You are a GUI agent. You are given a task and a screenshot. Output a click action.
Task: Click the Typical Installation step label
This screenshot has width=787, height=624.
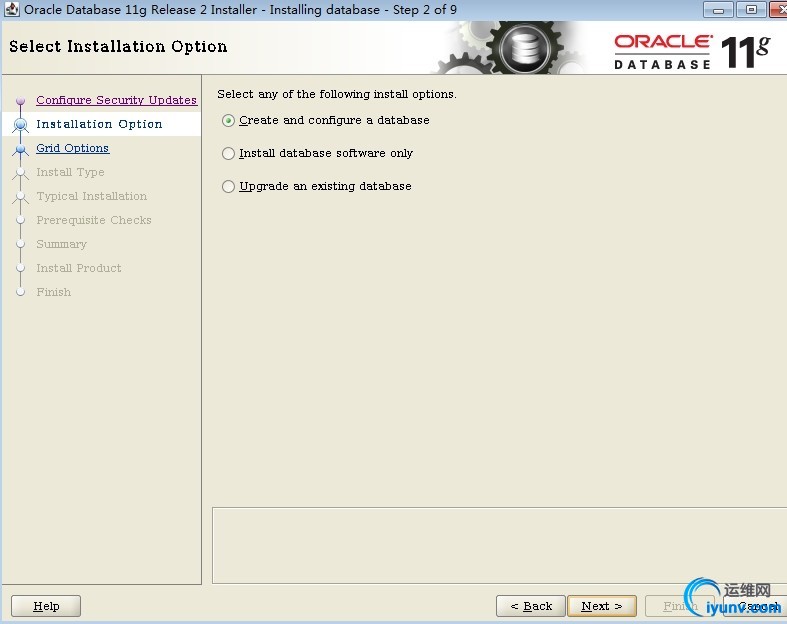click(x=92, y=196)
